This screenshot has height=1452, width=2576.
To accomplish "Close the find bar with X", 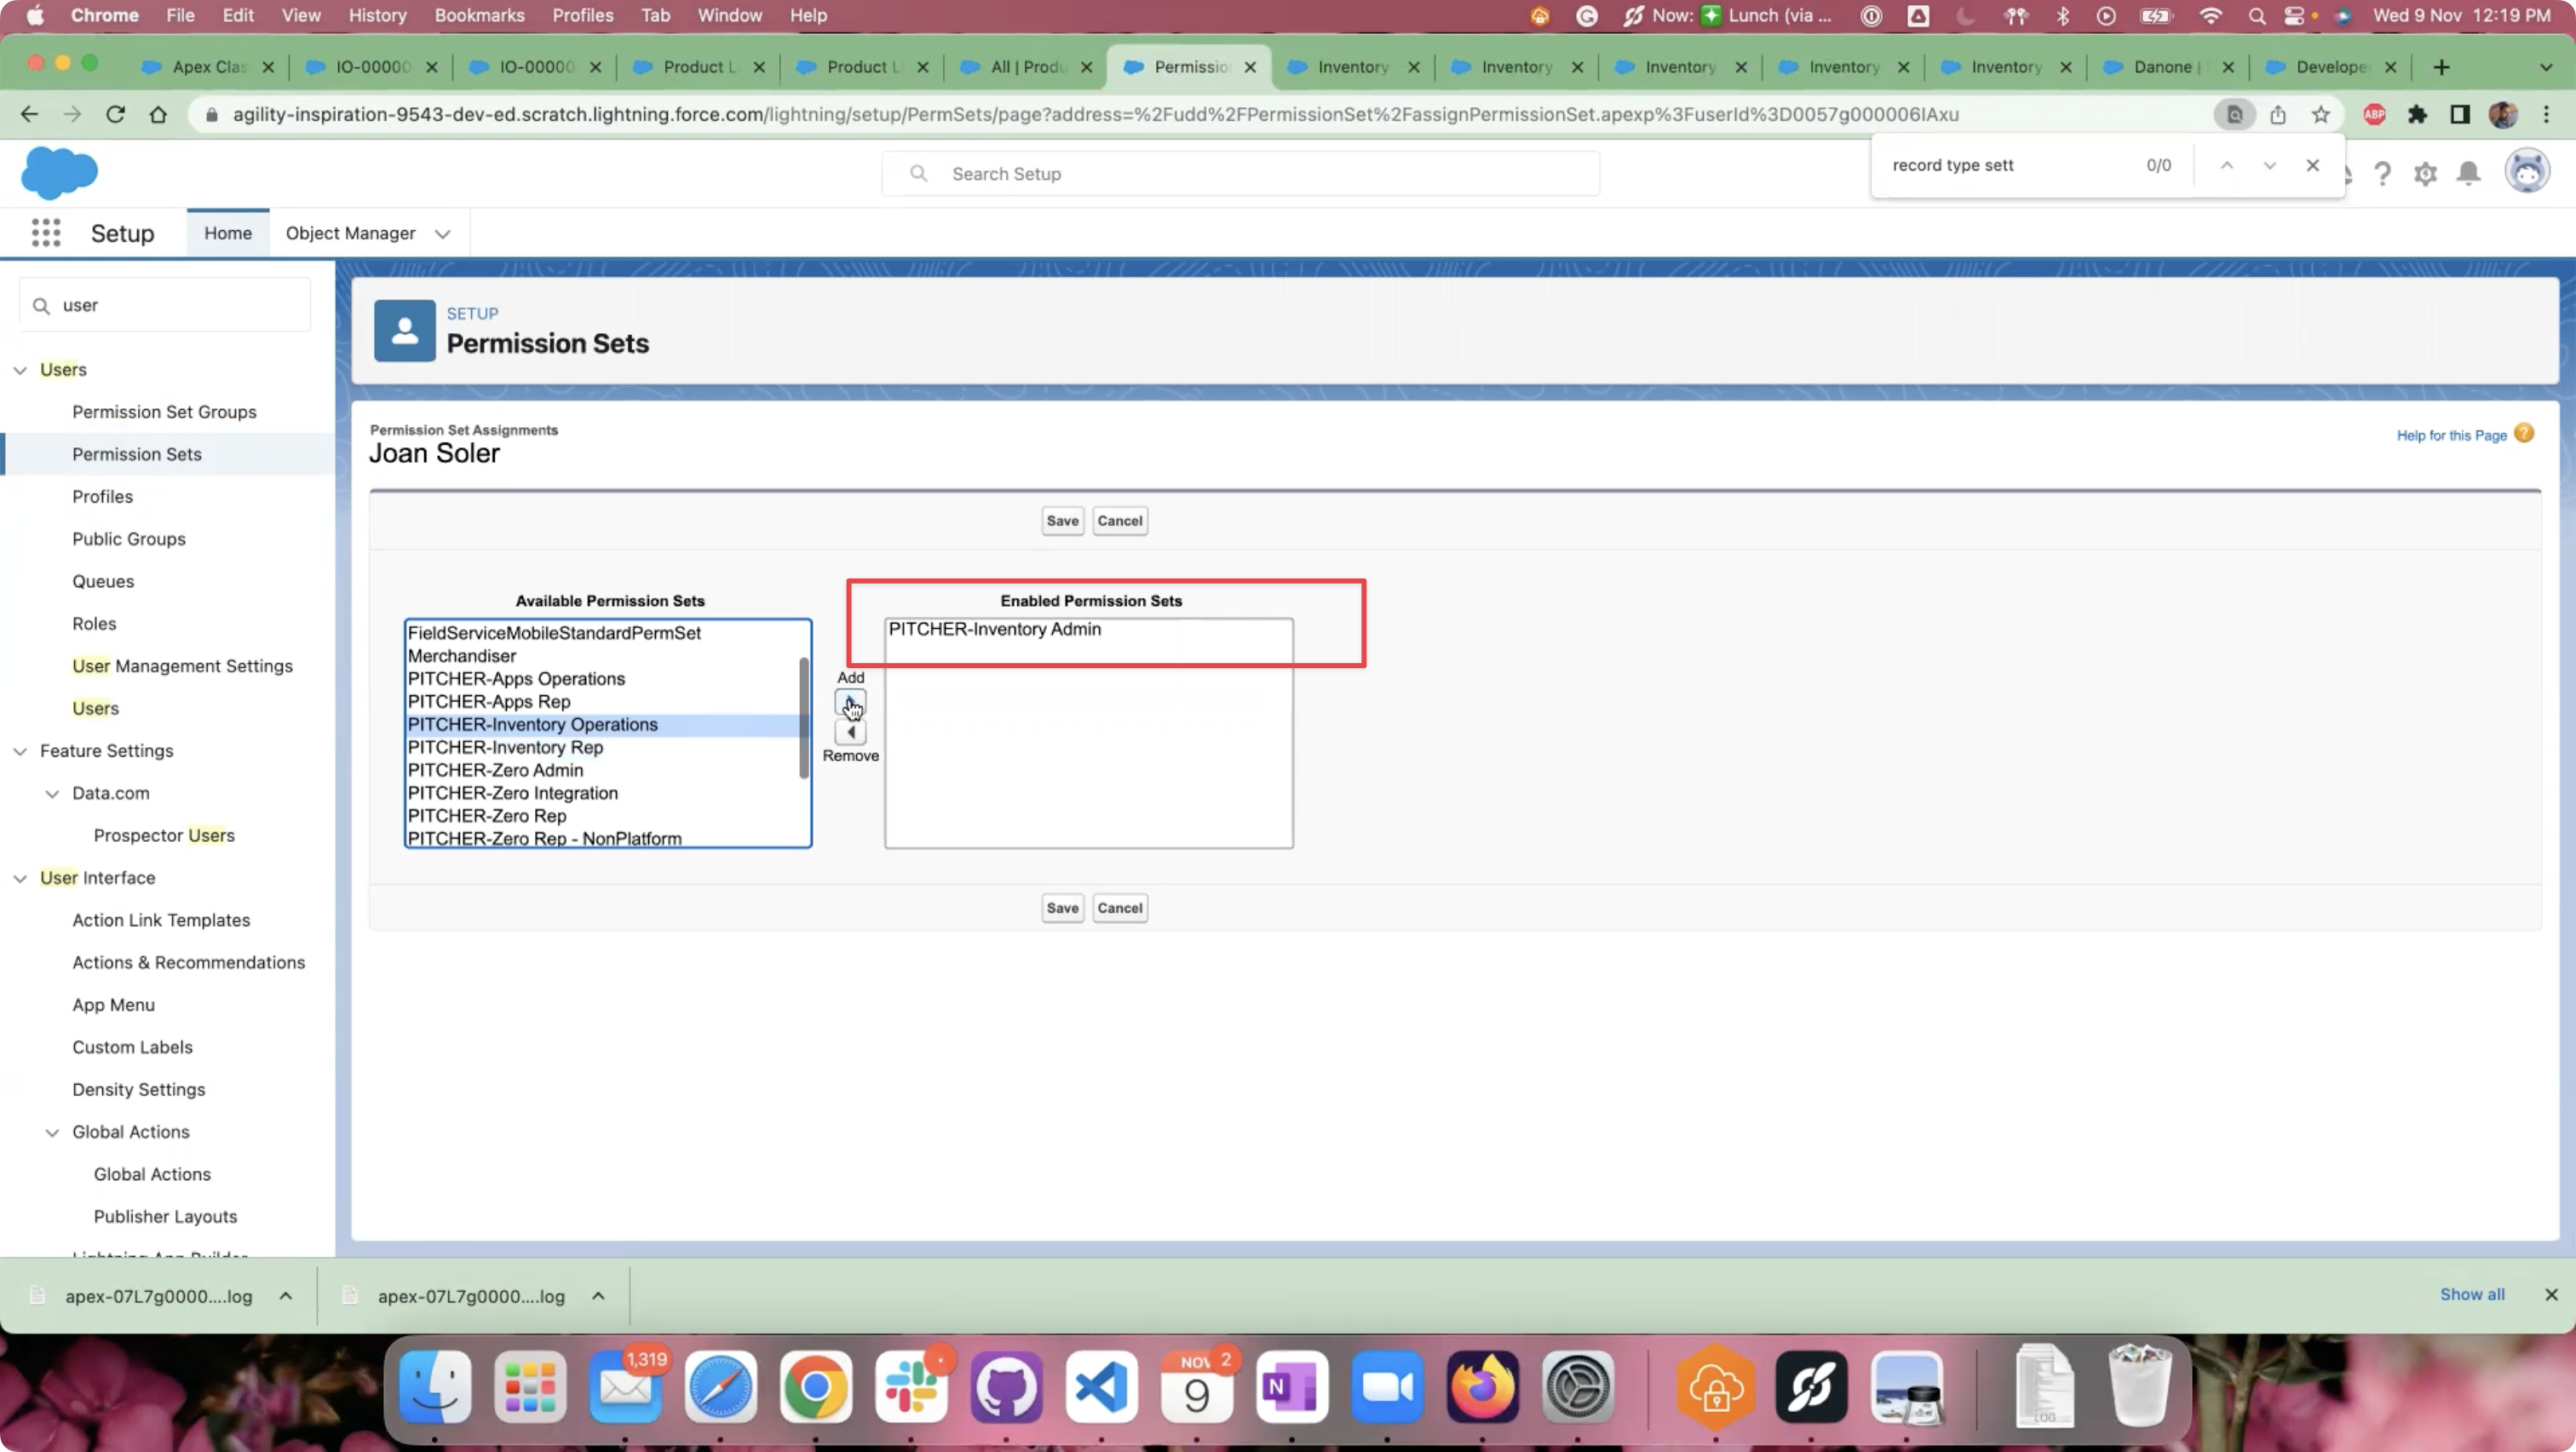I will [2312, 166].
